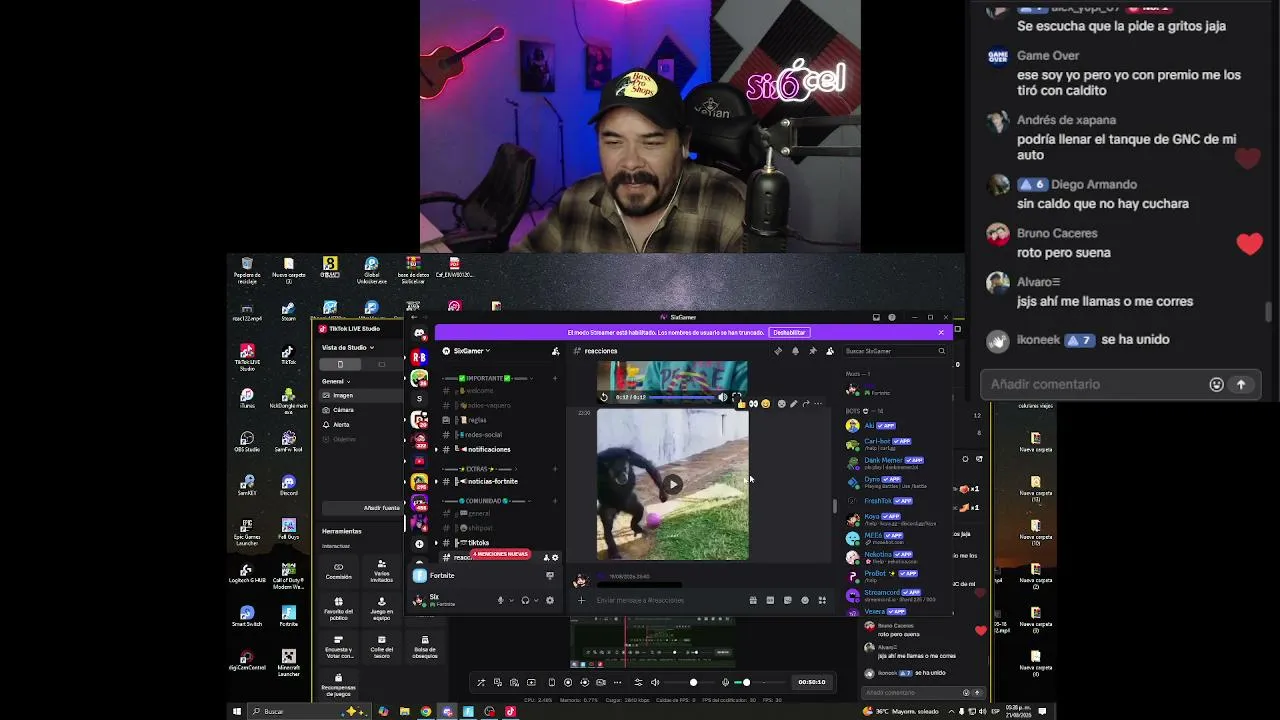Replay the finished 0:12 video

click(x=604, y=397)
